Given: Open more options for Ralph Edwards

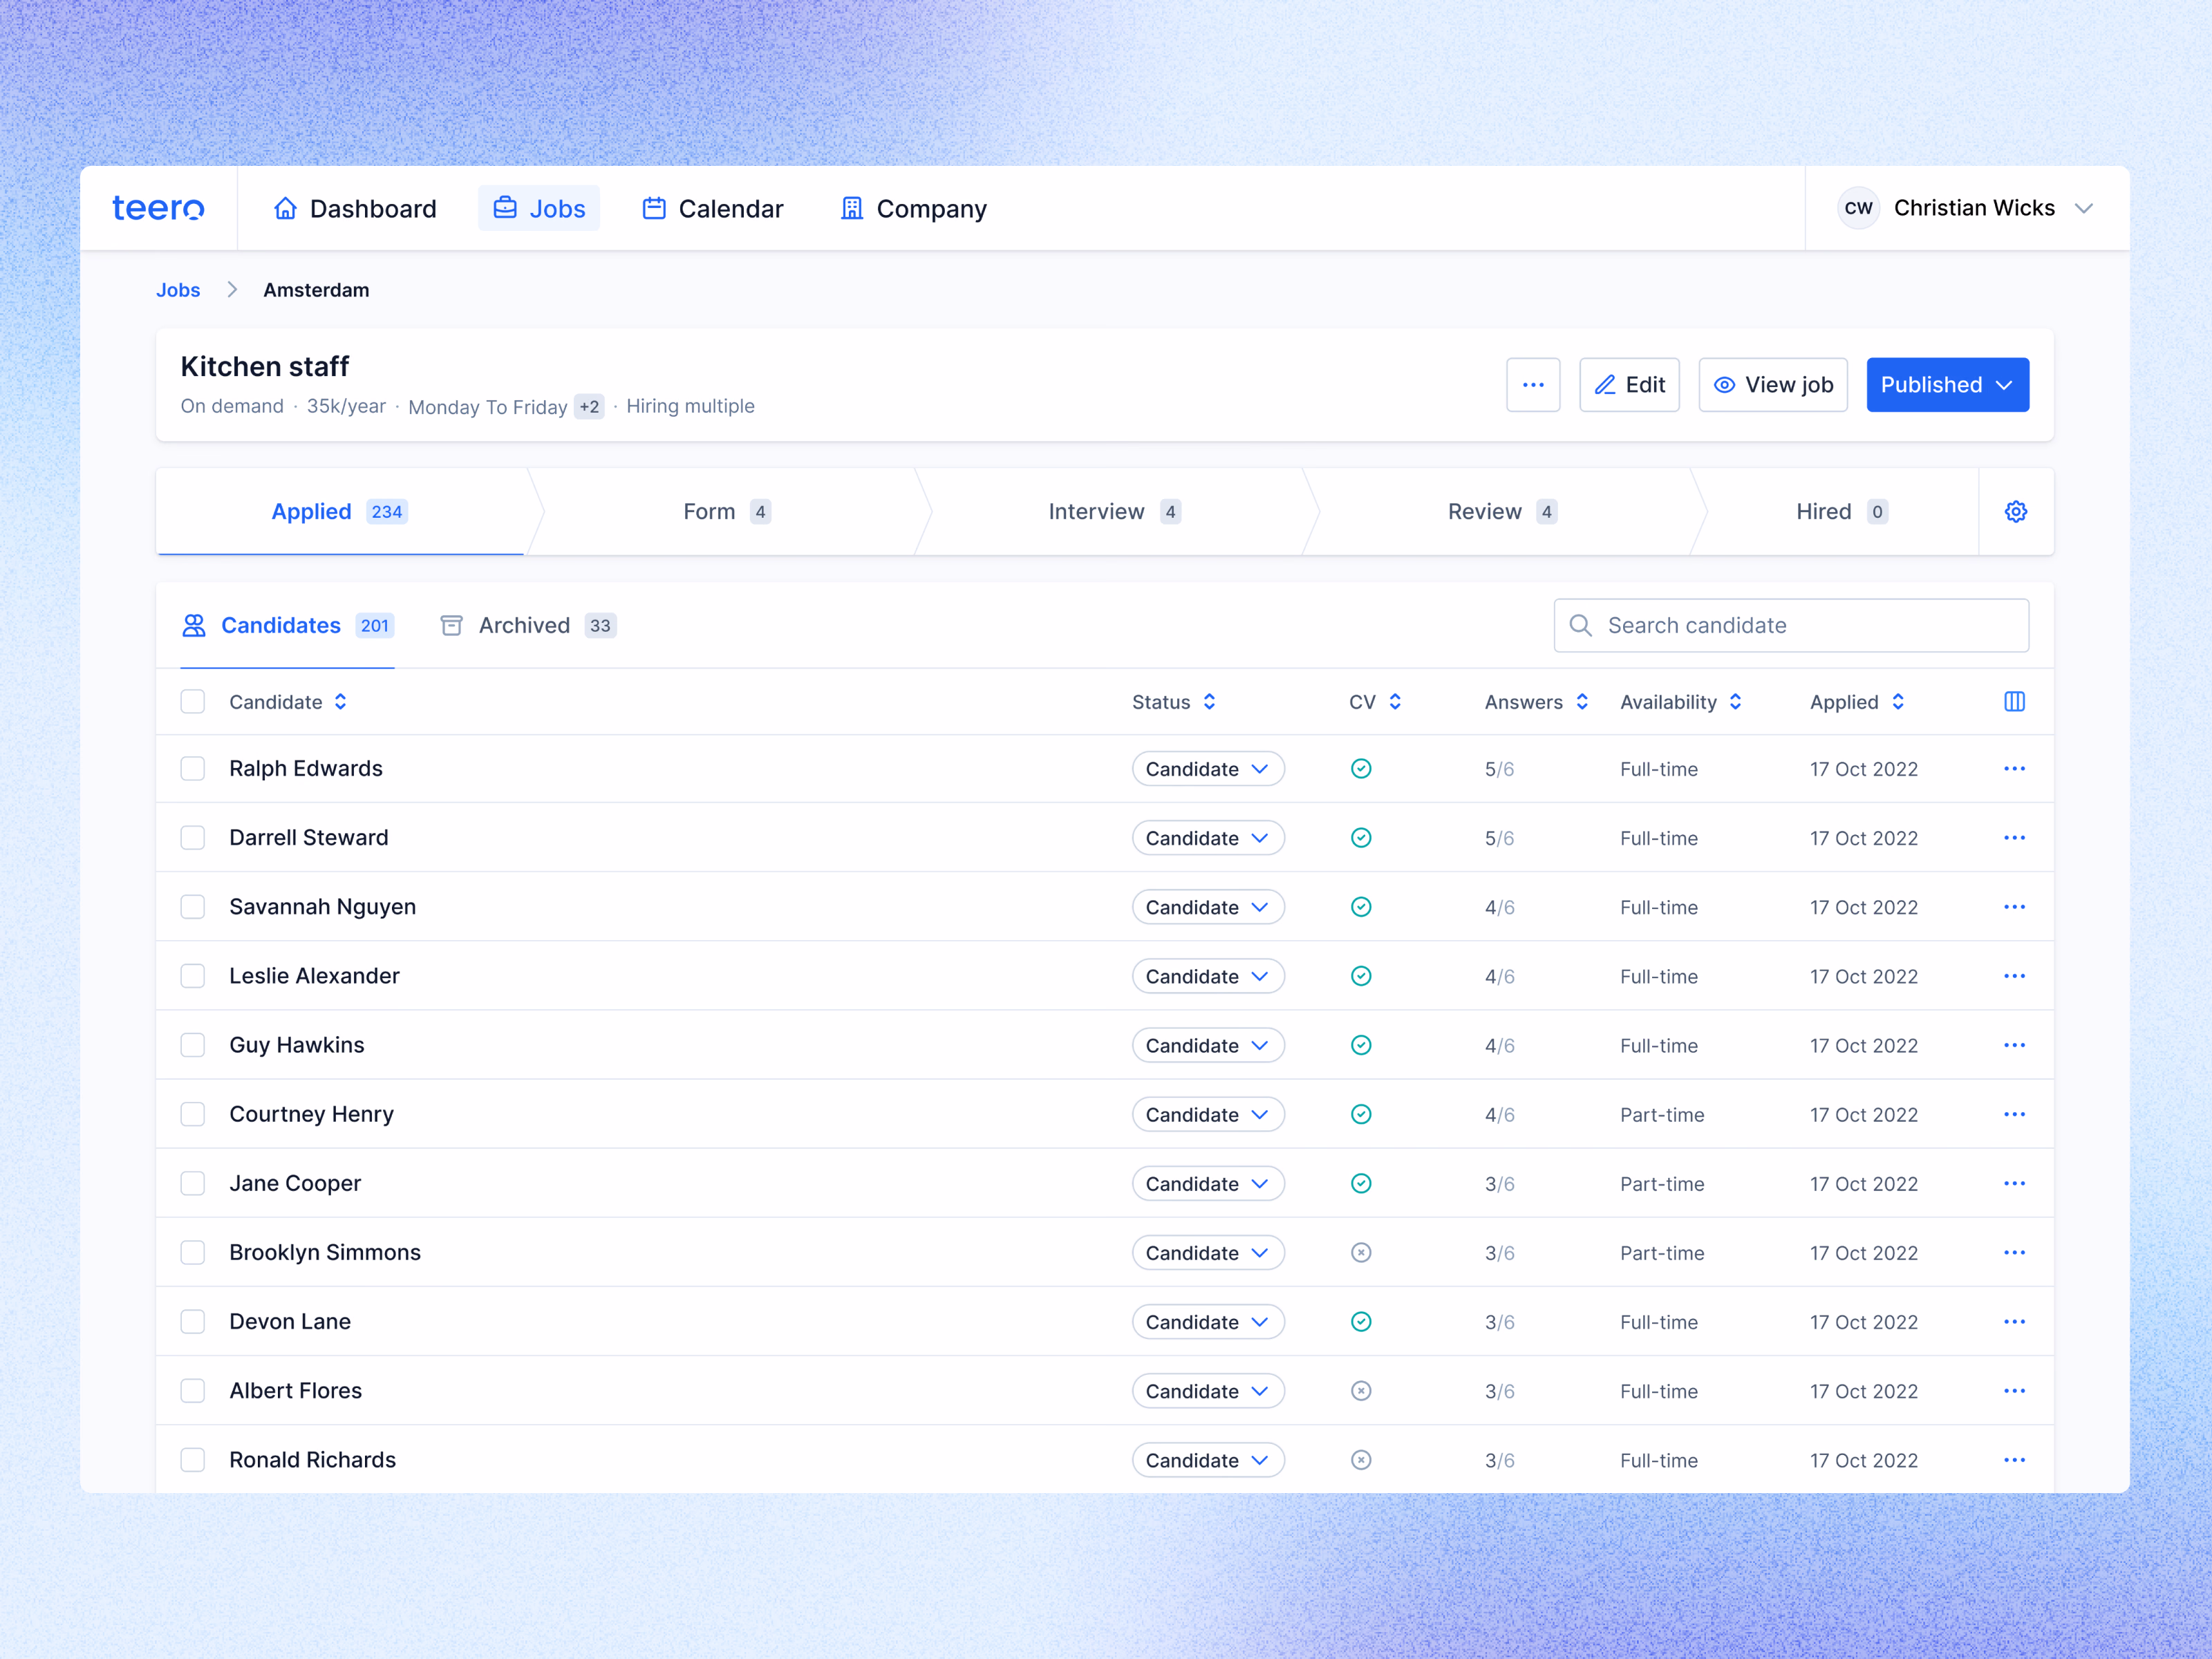Looking at the screenshot, I should click(2014, 768).
